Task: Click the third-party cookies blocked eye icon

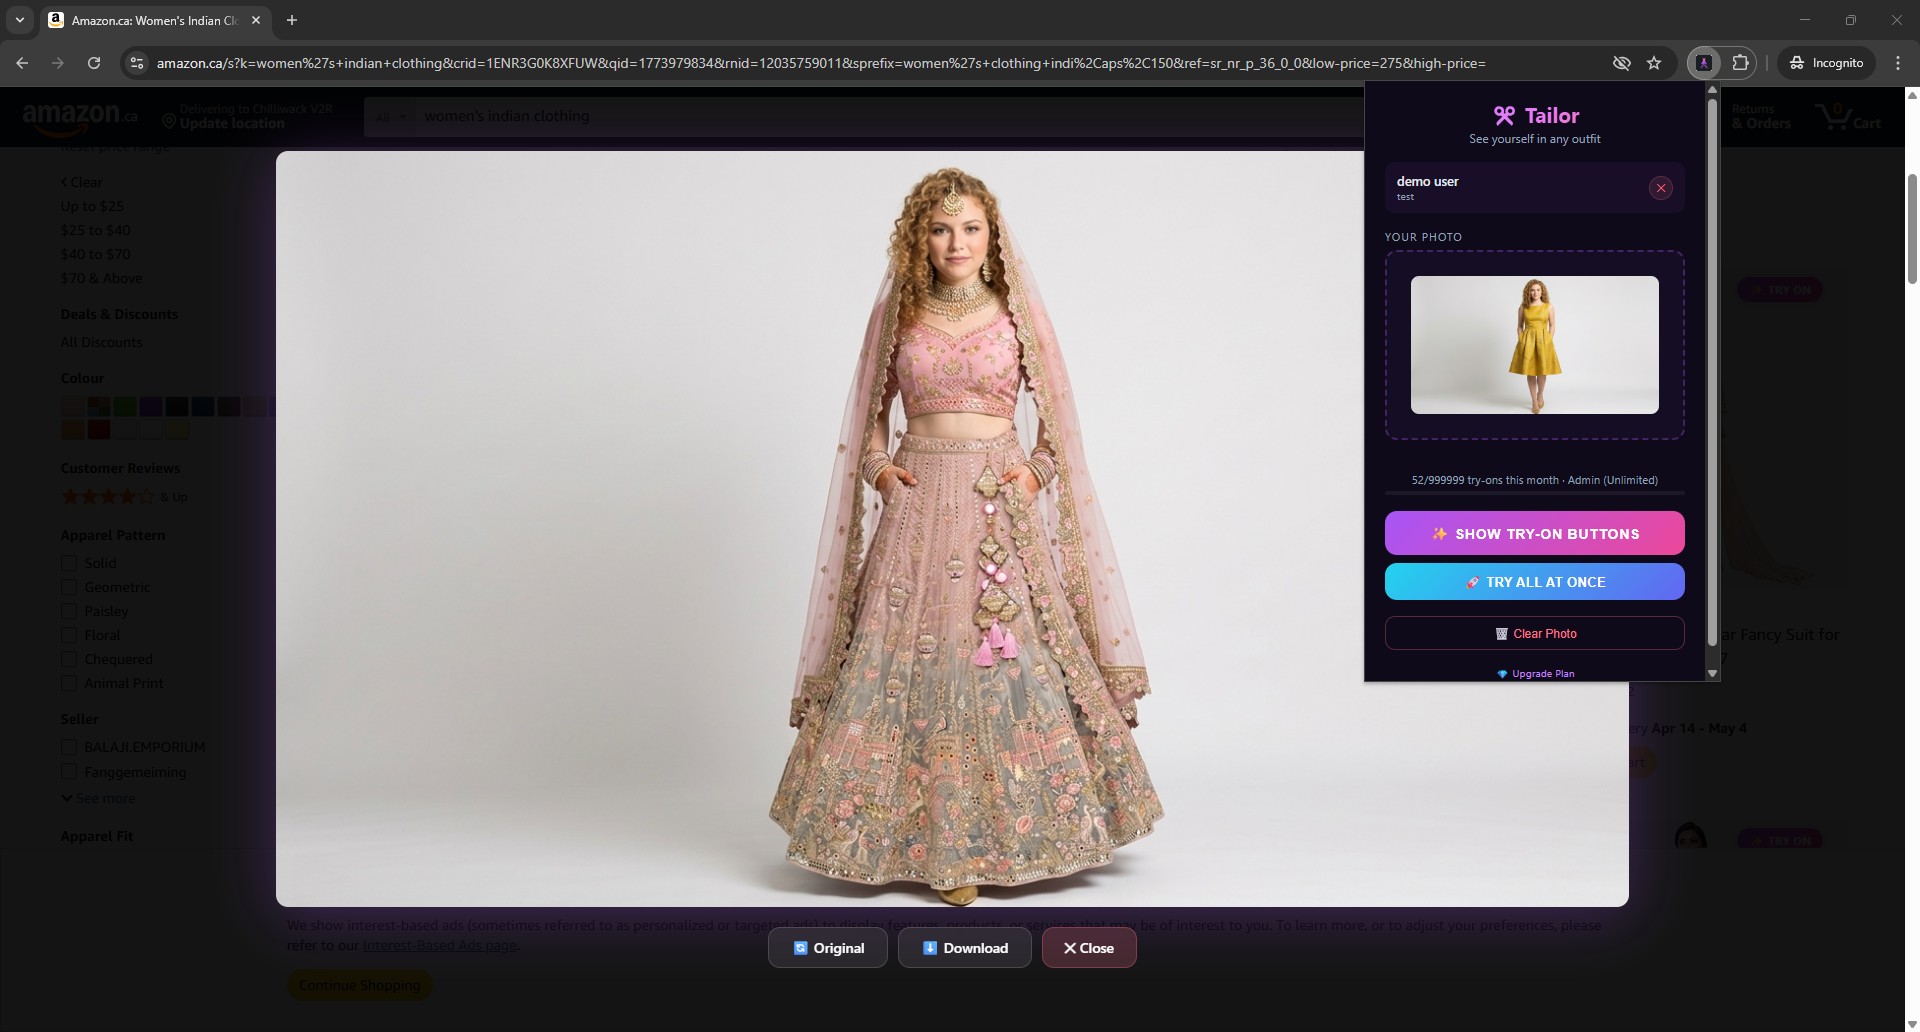Action: [1621, 63]
